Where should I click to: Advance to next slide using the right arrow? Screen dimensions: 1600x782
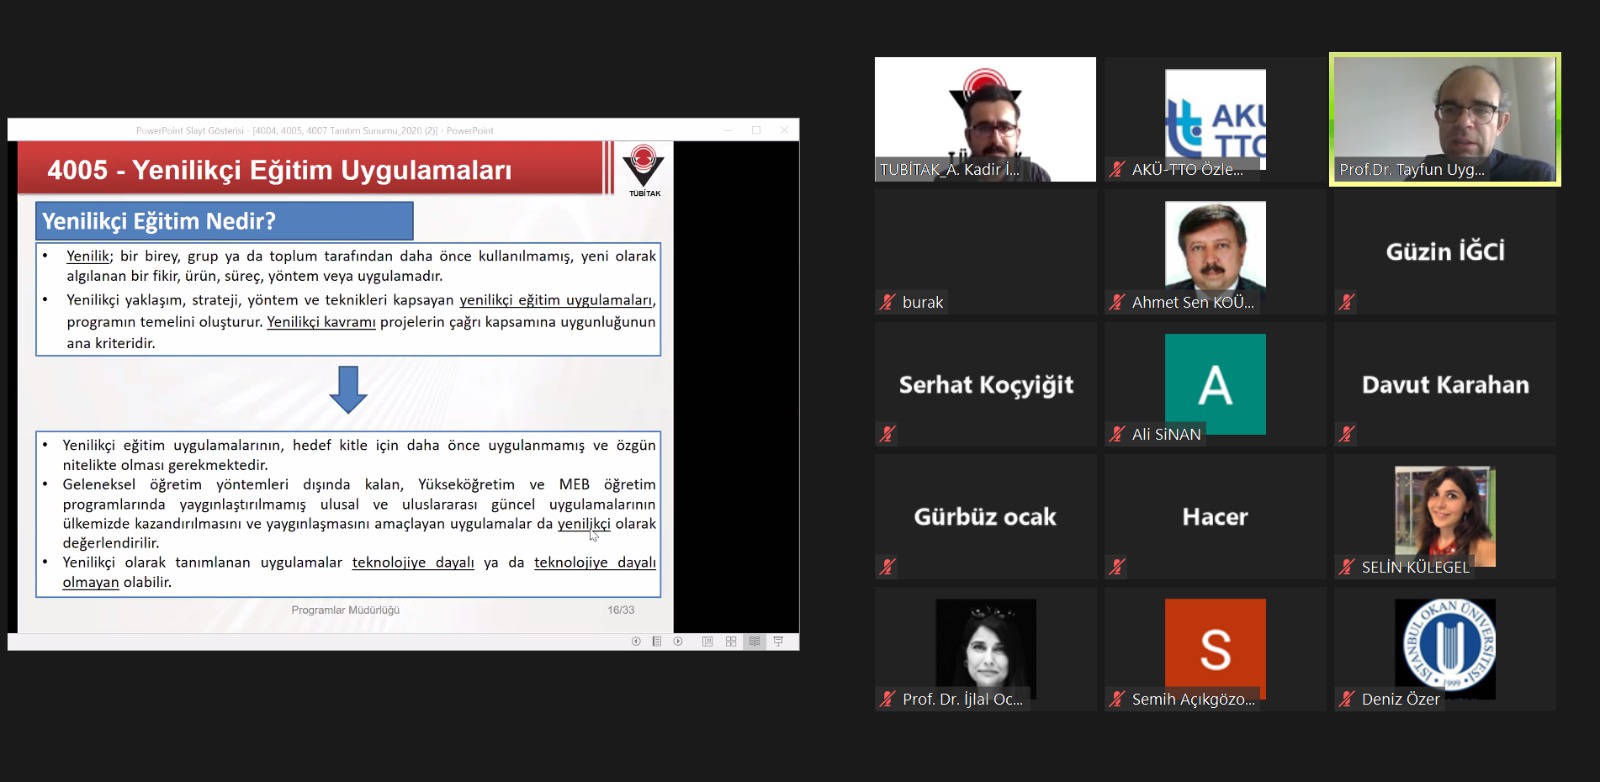[678, 641]
